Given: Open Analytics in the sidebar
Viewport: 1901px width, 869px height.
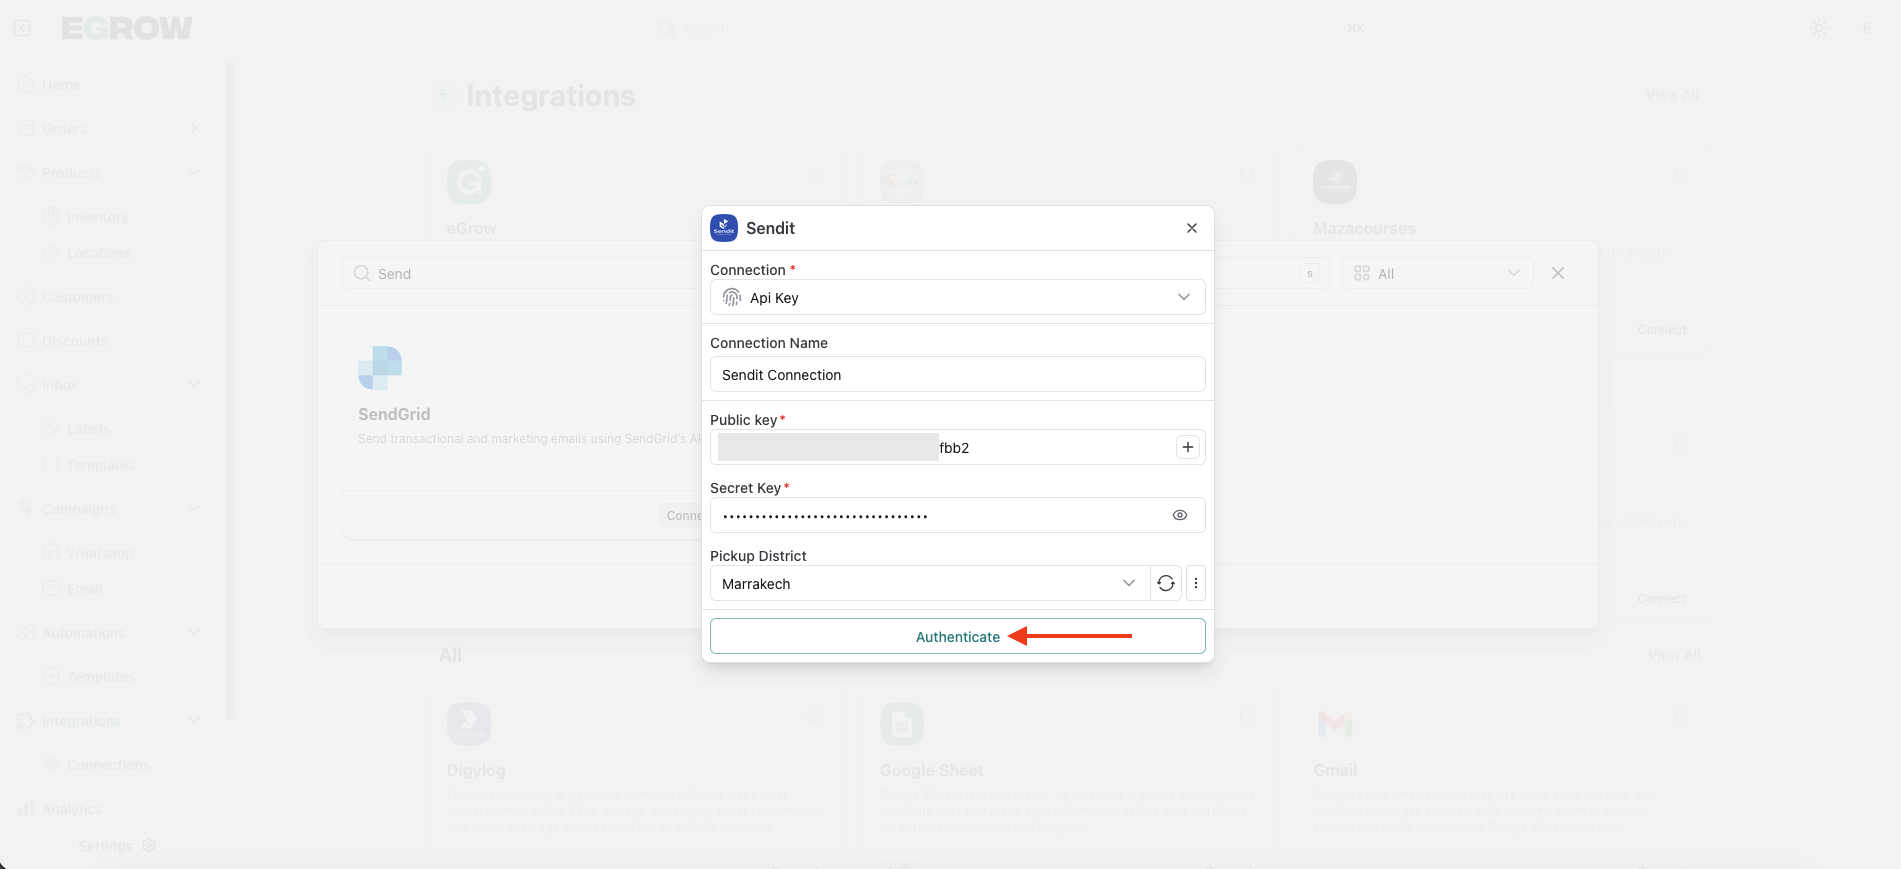Looking at the screenshot, I should tap(72, 809).
